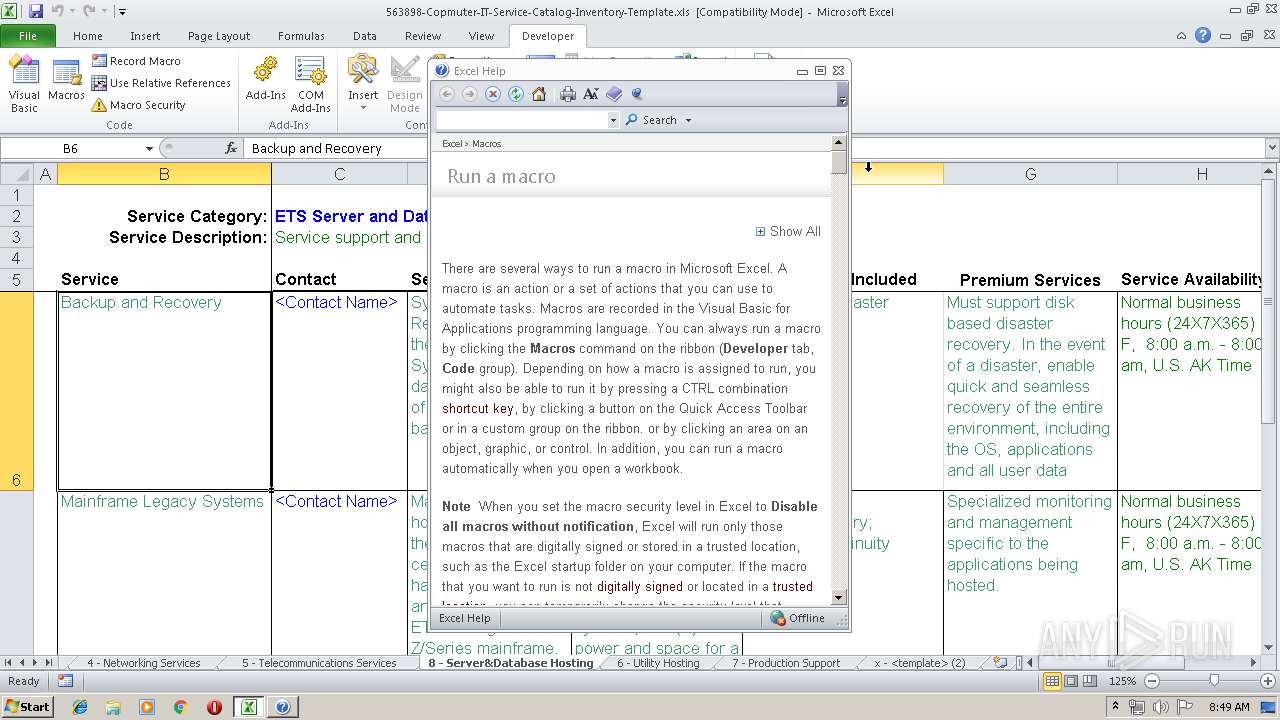Select sheet '5 - Telecommunications Services'
1280x720 pixels.
pos(319,663)
